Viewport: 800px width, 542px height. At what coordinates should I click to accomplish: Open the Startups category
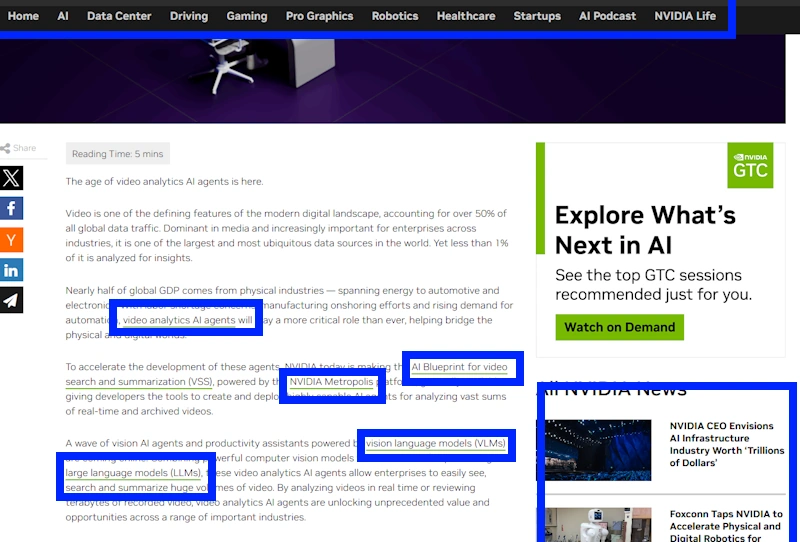537,16
